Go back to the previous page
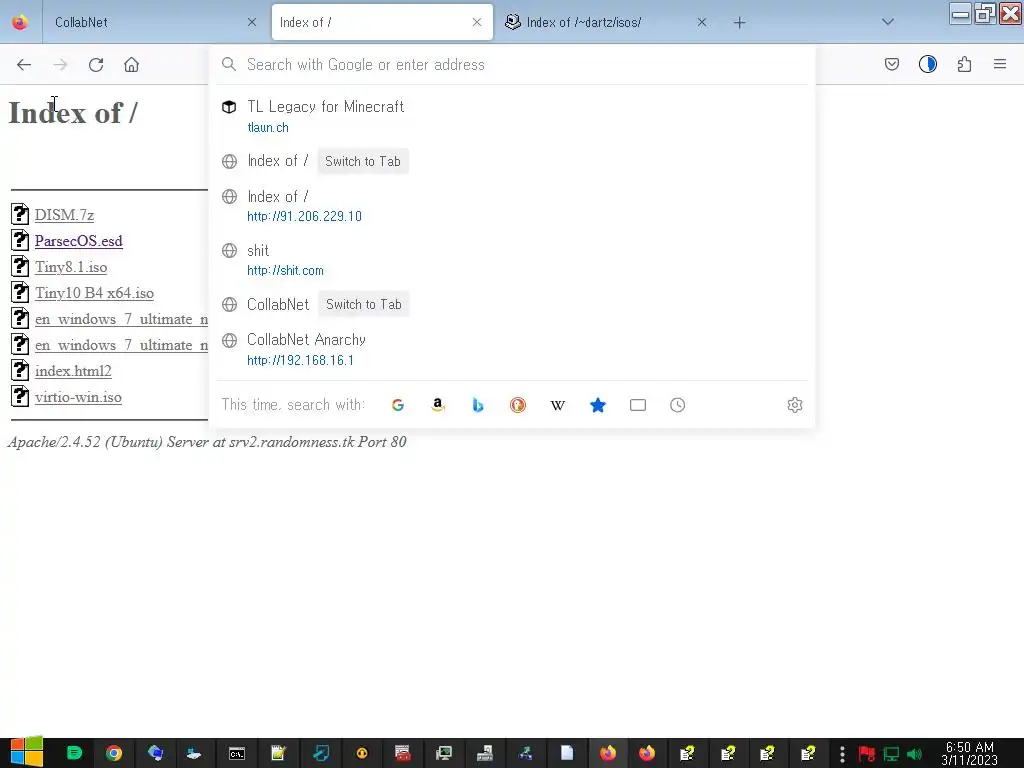This screenshot has width=1024, height=768. tap(24, 65)
